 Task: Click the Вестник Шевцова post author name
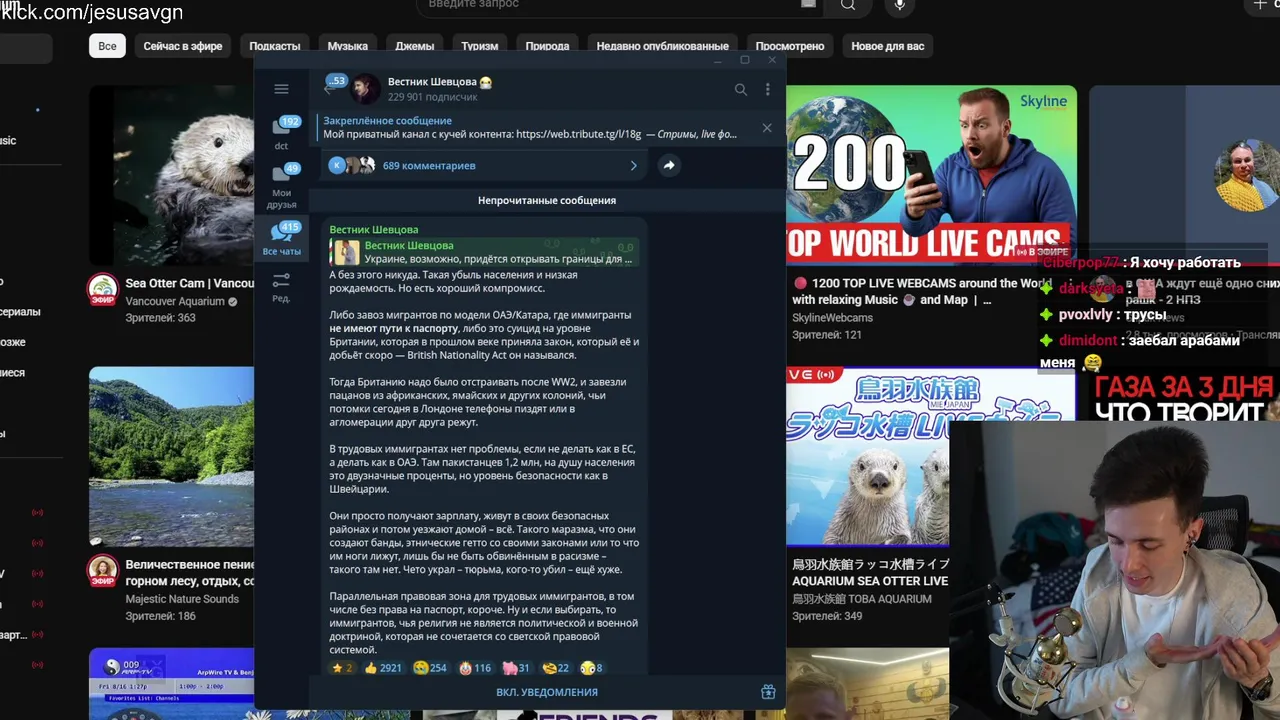tap(374, 229)
